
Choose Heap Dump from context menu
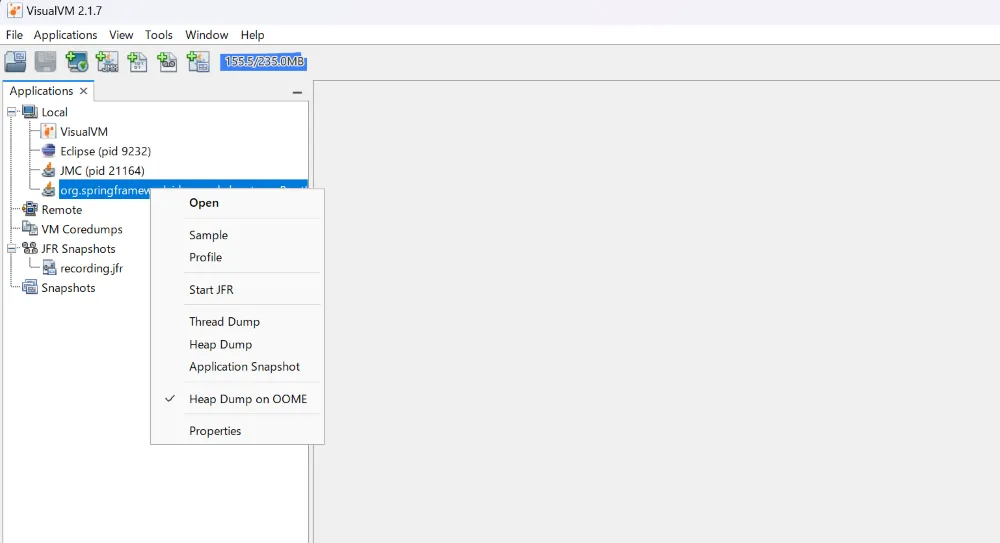237,345
